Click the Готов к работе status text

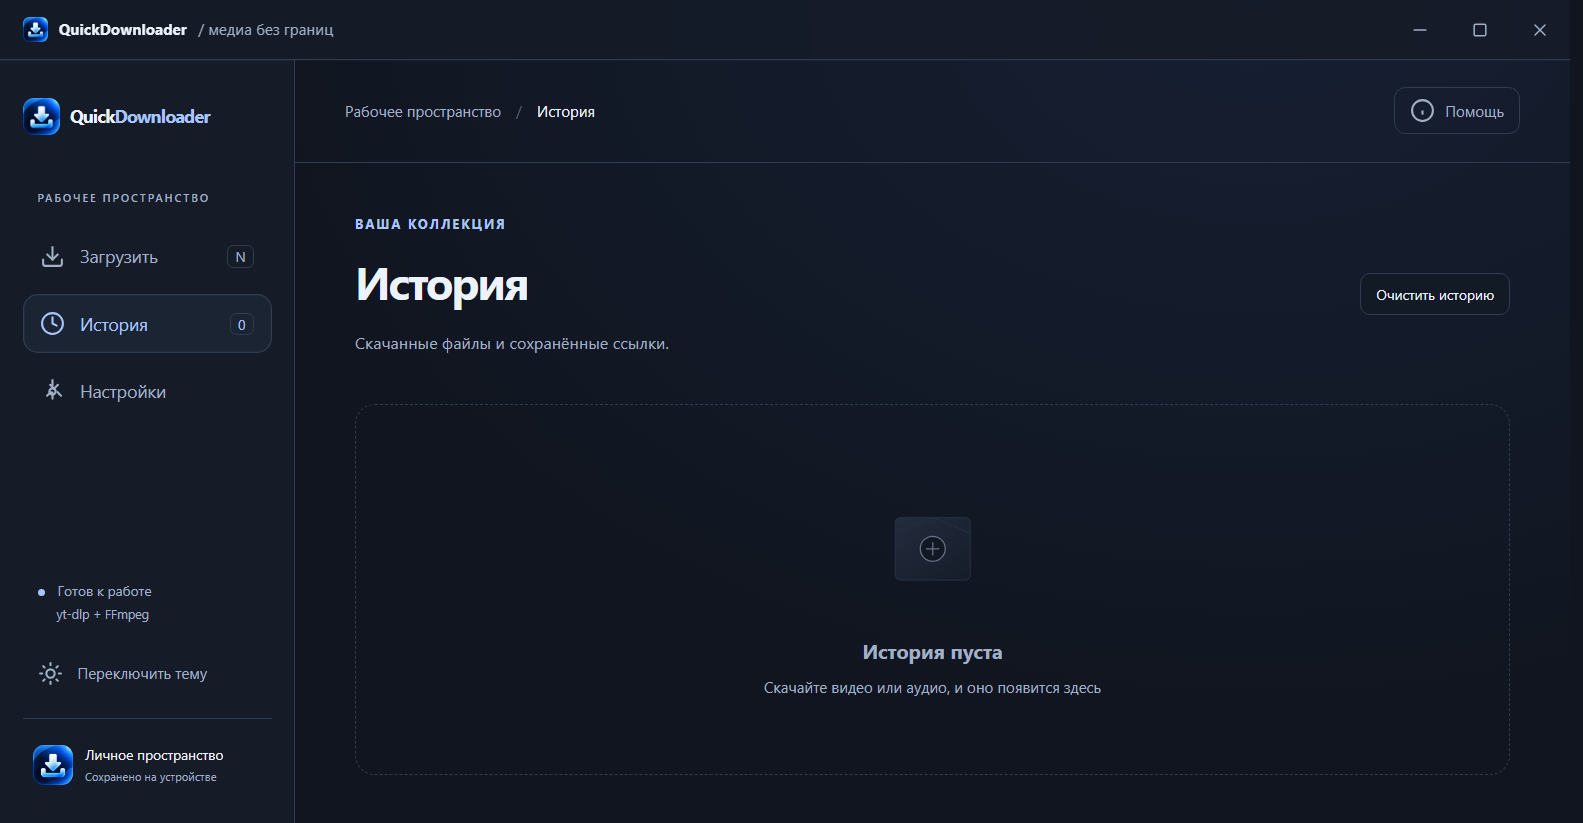104,592
